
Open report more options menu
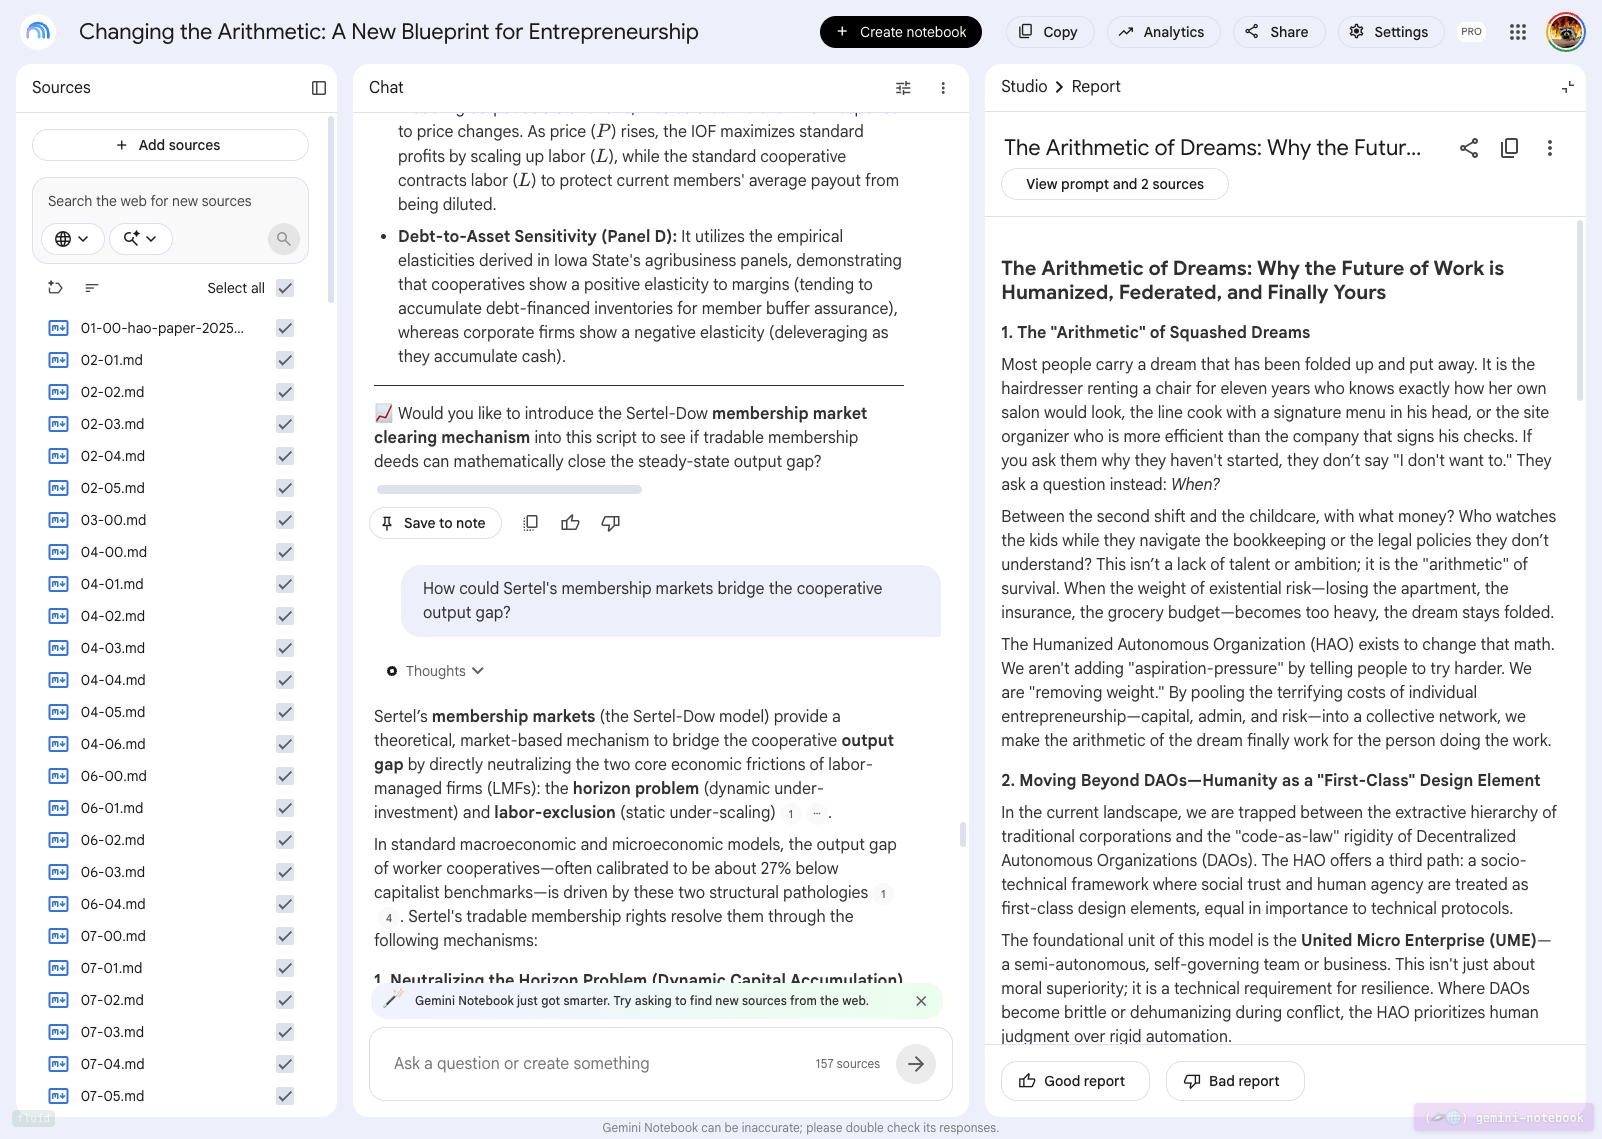click(1550, 148)
